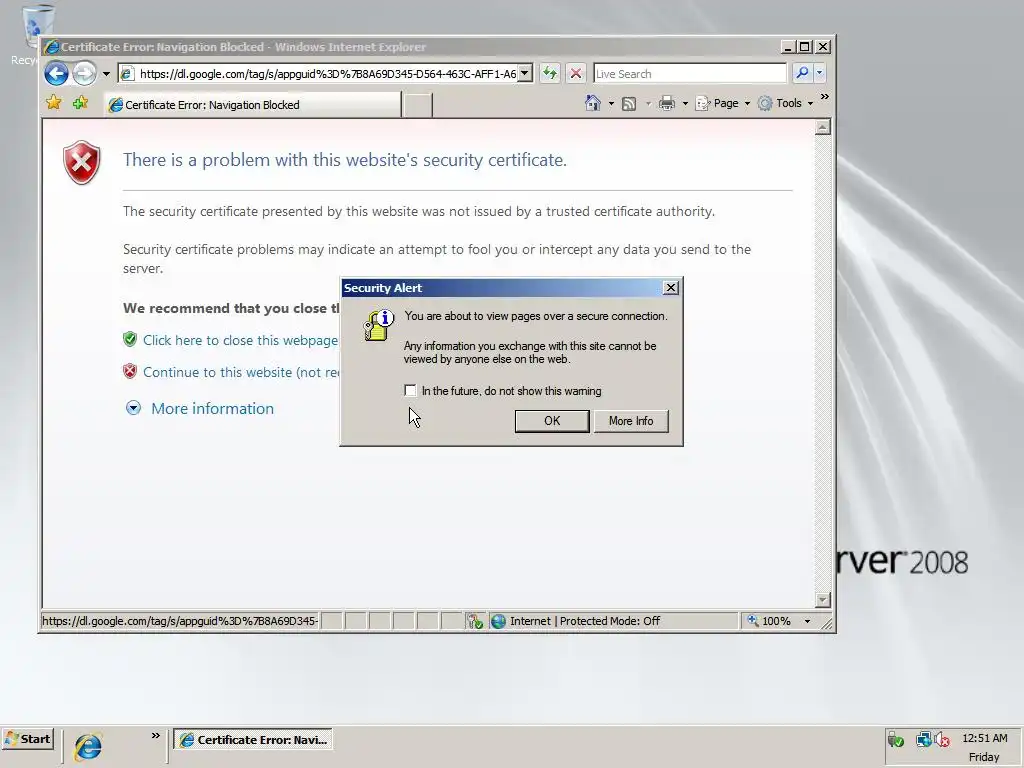1024x768 pixels.
Task: Click the Home icon in toolbar
Action: [x=593, y=103]
